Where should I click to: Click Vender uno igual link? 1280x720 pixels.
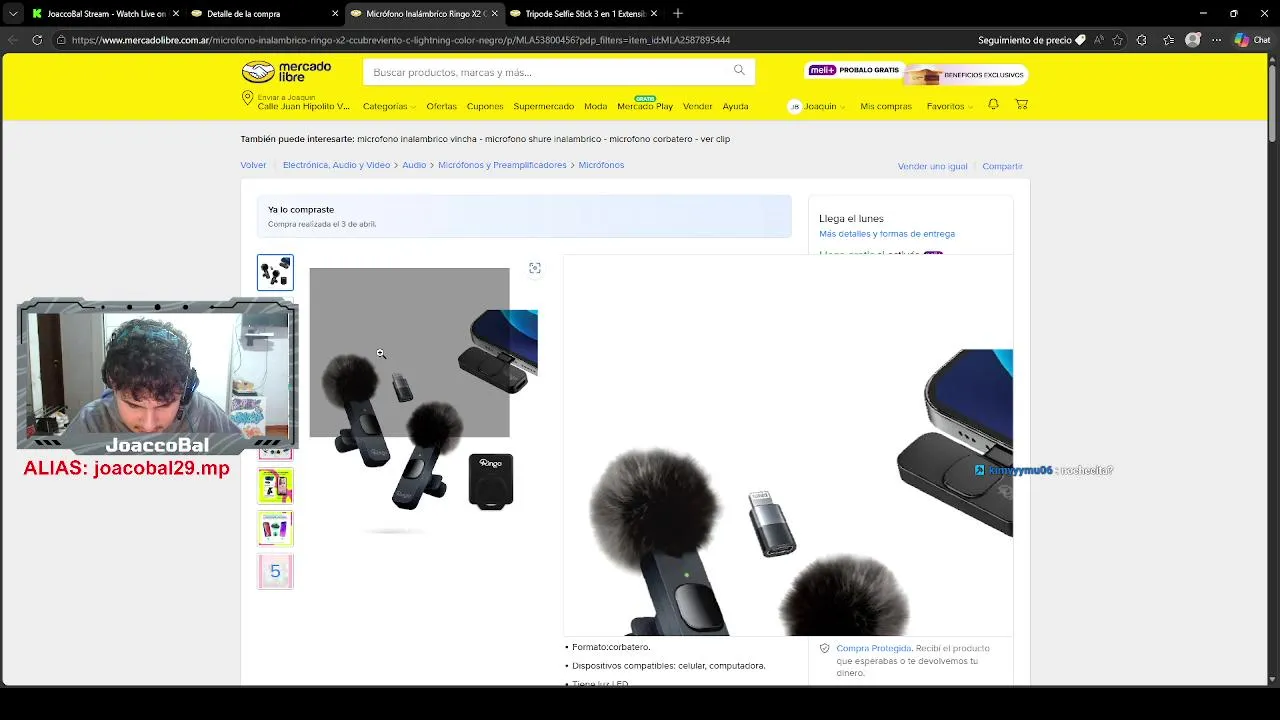[x=932, y=166]
